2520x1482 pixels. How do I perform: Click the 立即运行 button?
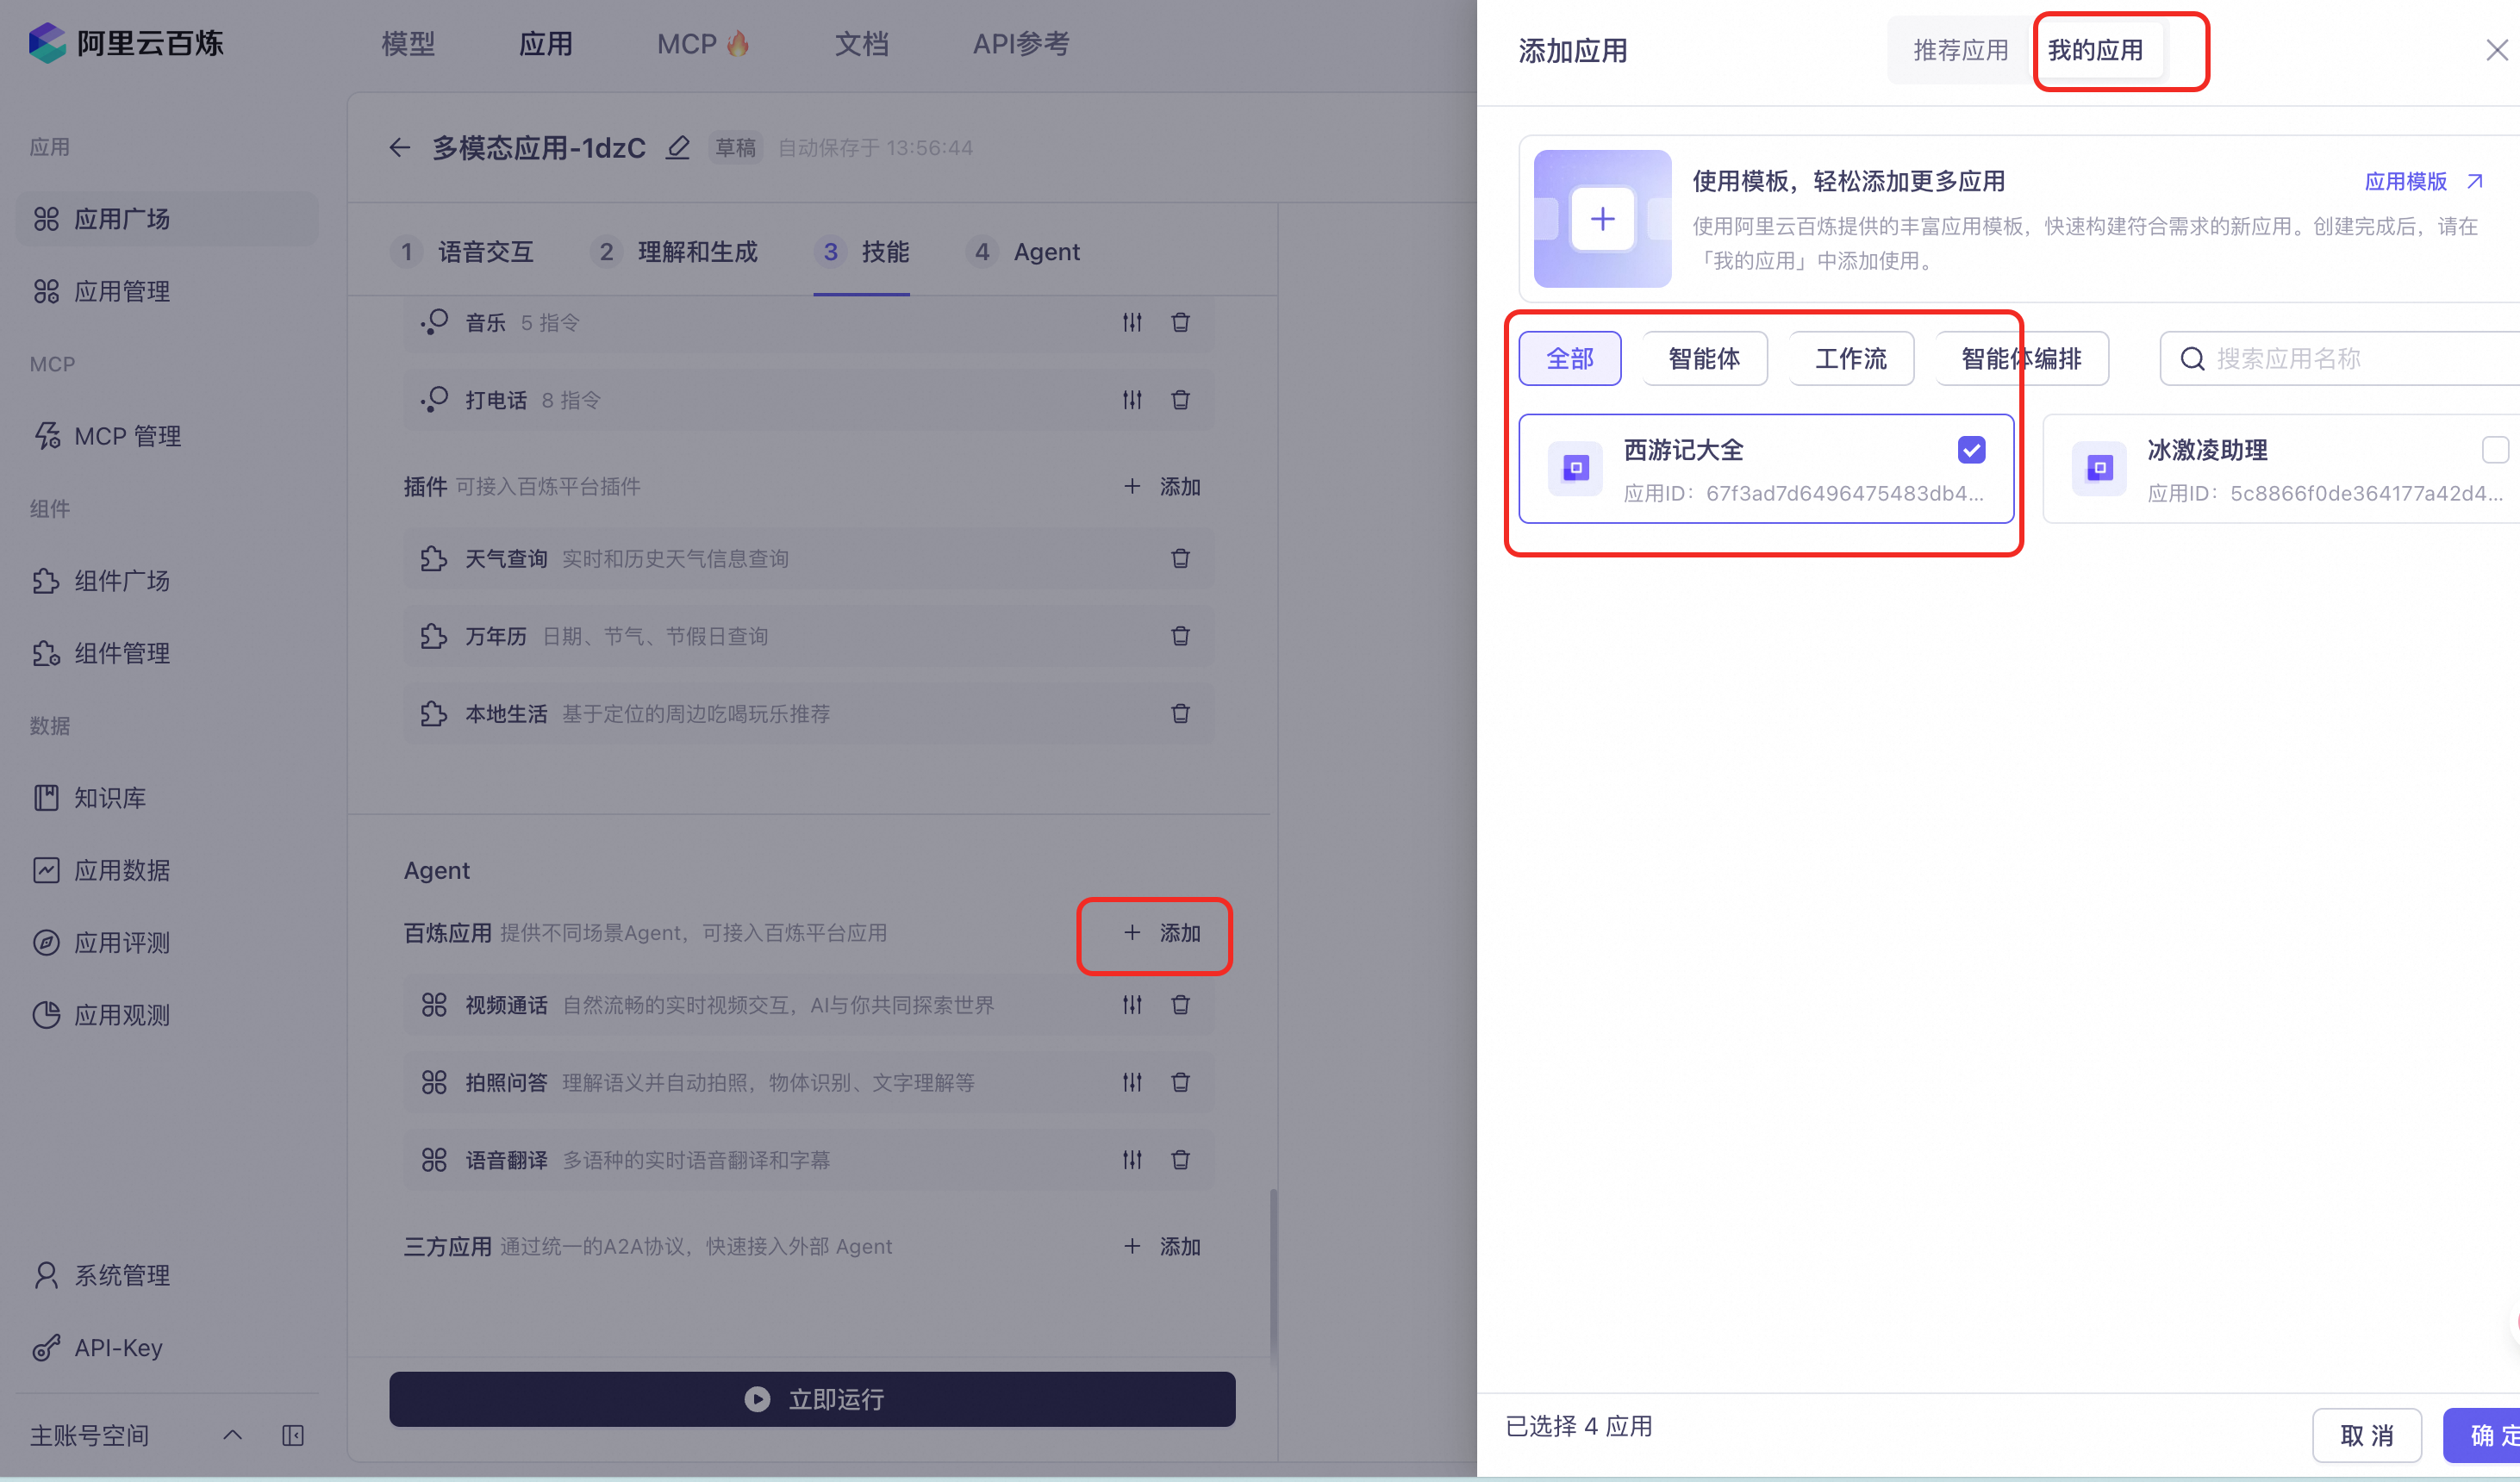pyautogui.click(x=812, y=1399)
